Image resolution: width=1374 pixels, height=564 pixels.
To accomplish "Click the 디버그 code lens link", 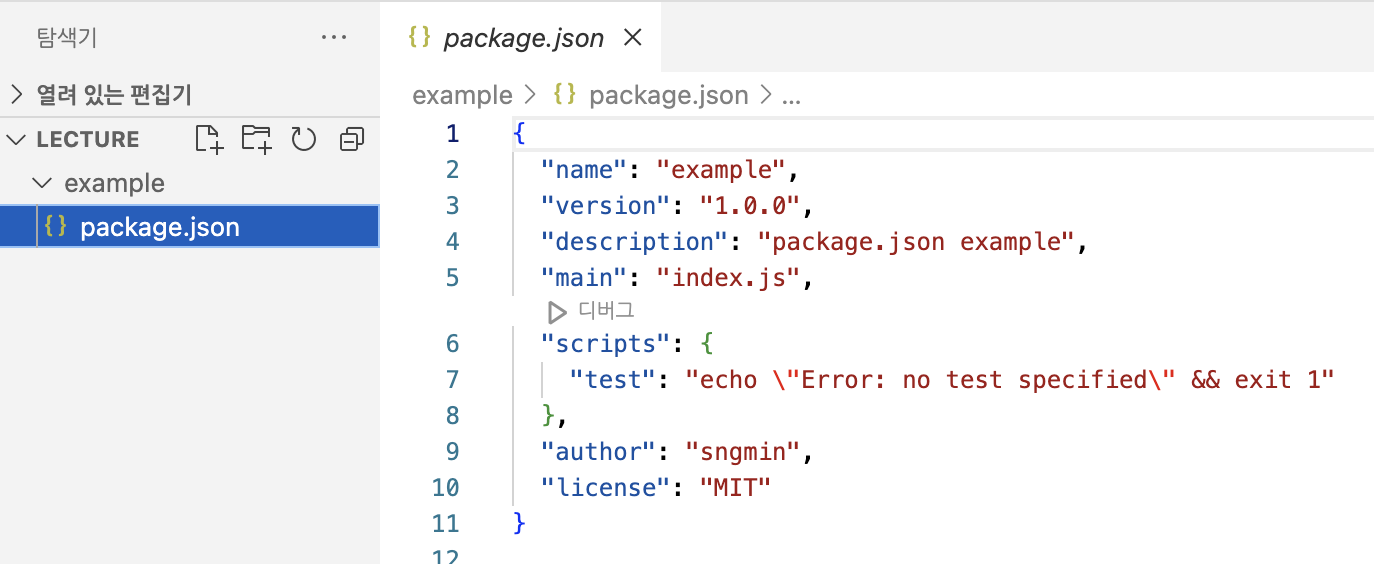I will [x=606, y=311].
